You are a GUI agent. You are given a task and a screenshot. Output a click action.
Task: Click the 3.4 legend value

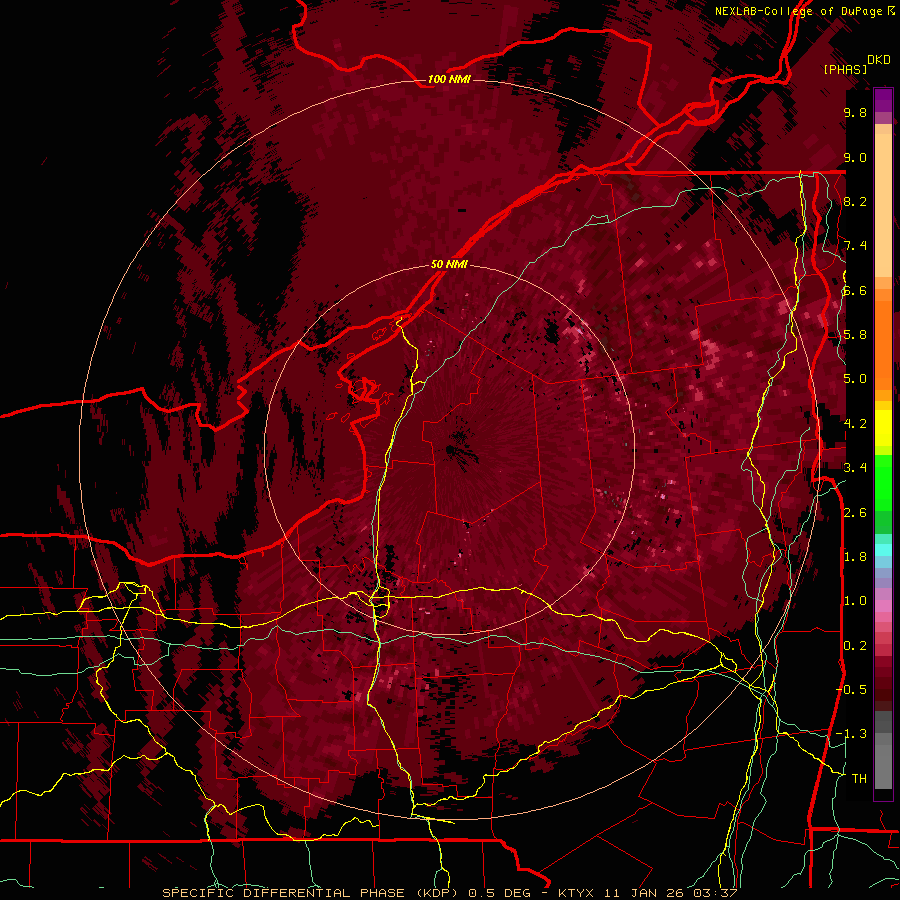tap(855, 468)
